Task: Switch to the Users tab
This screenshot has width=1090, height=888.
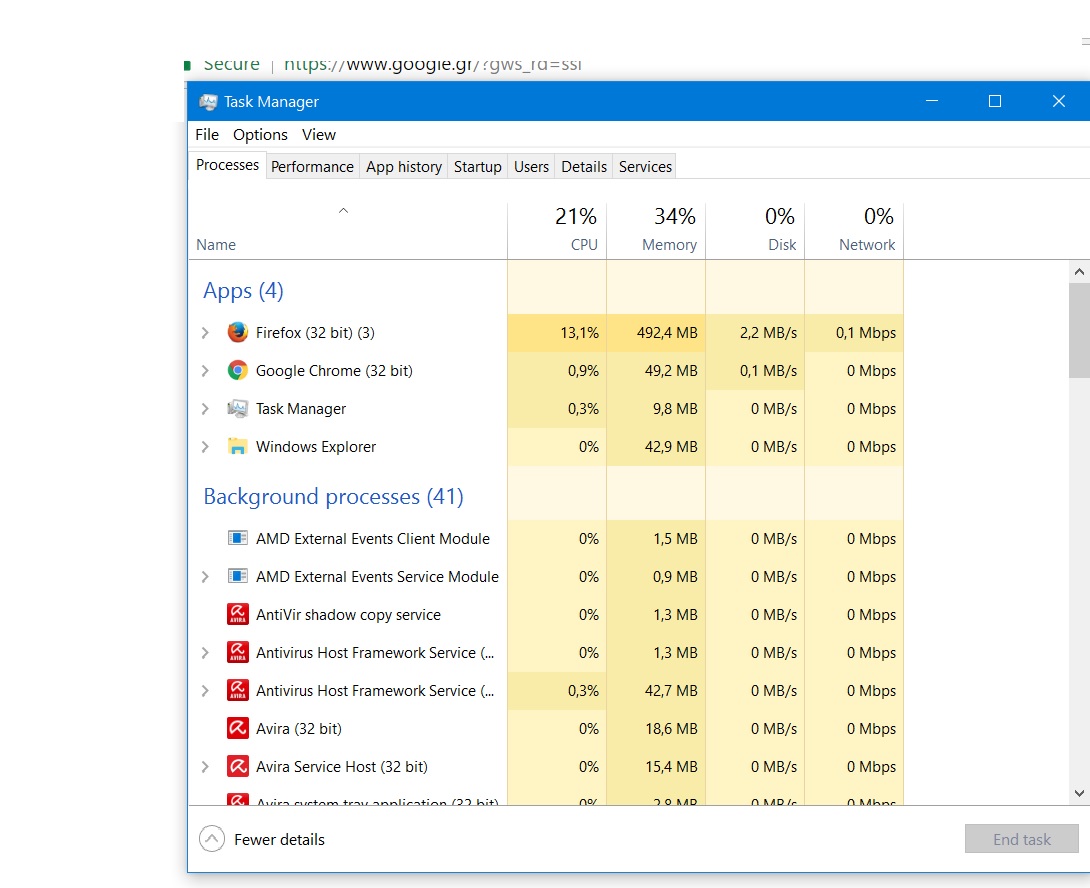Action: pos(531,167)
